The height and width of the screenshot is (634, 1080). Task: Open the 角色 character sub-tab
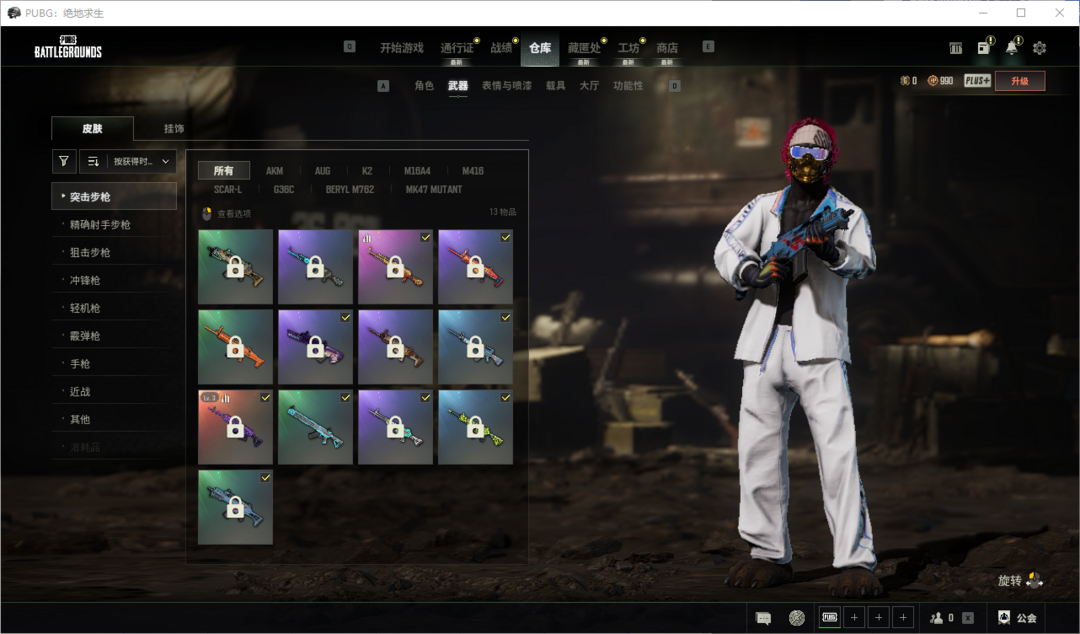(x=424, y=86)
